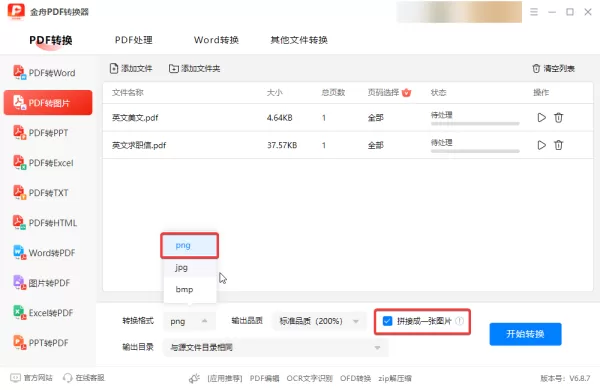
Task: Click the 文件名称 column header
Action: (x=127, y=92)
